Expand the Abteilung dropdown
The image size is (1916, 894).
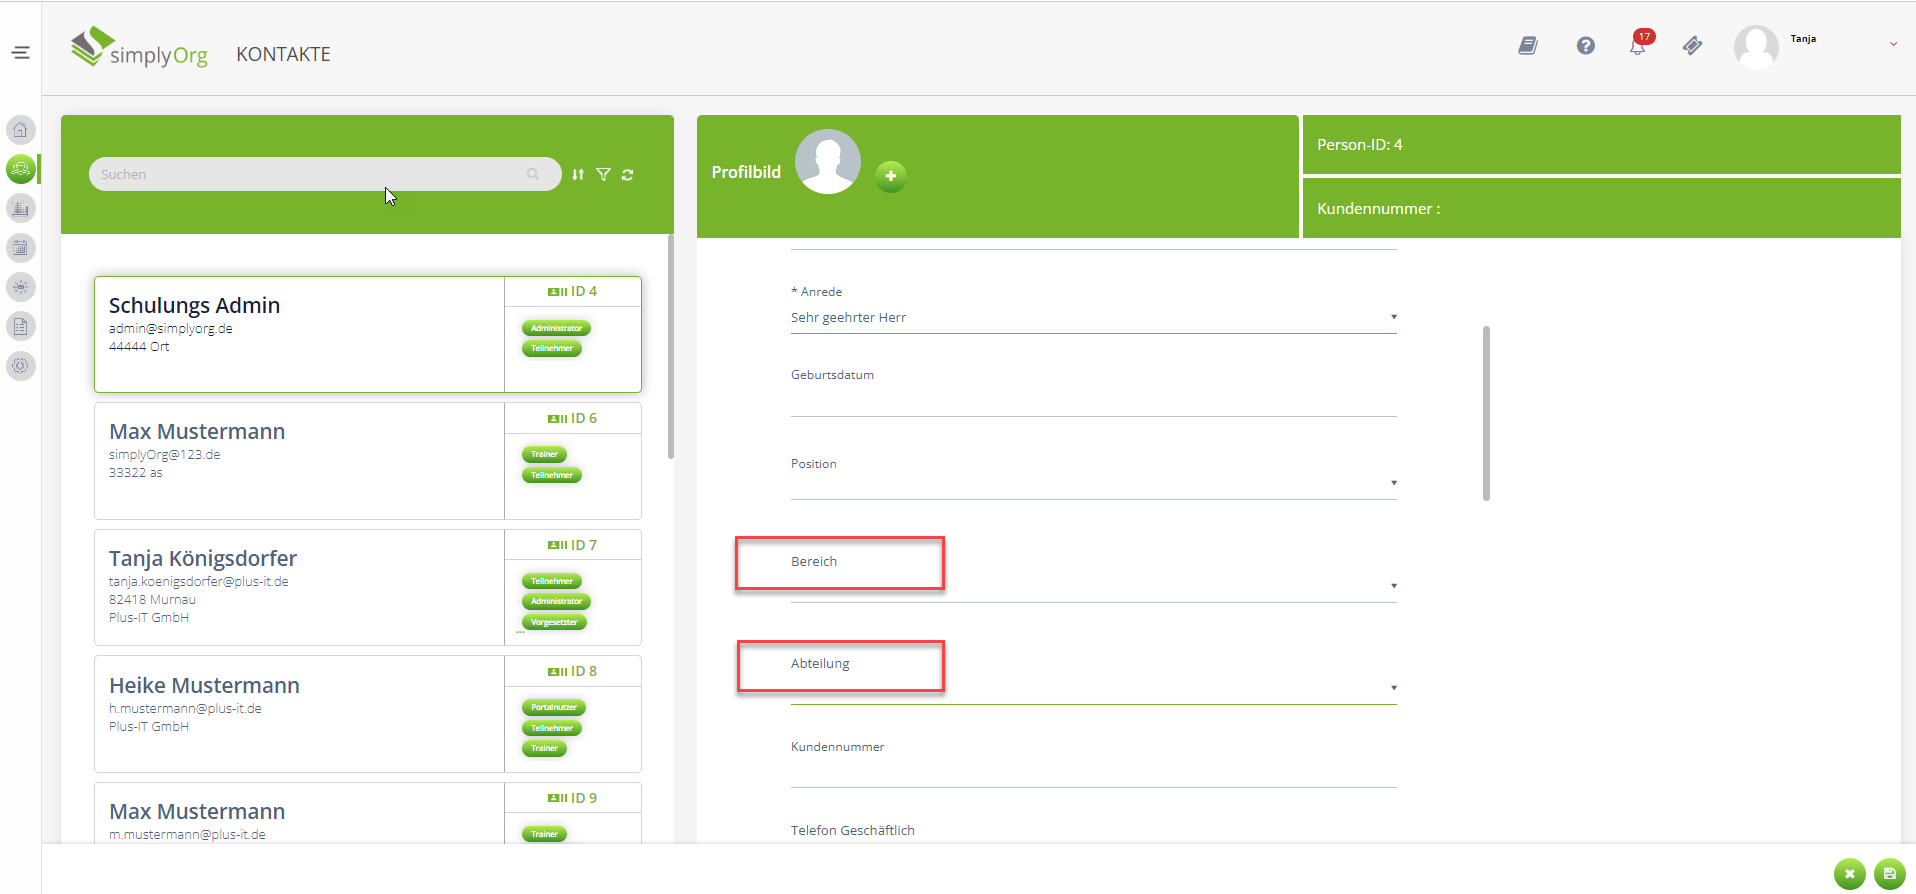[x=1393, y=688]
